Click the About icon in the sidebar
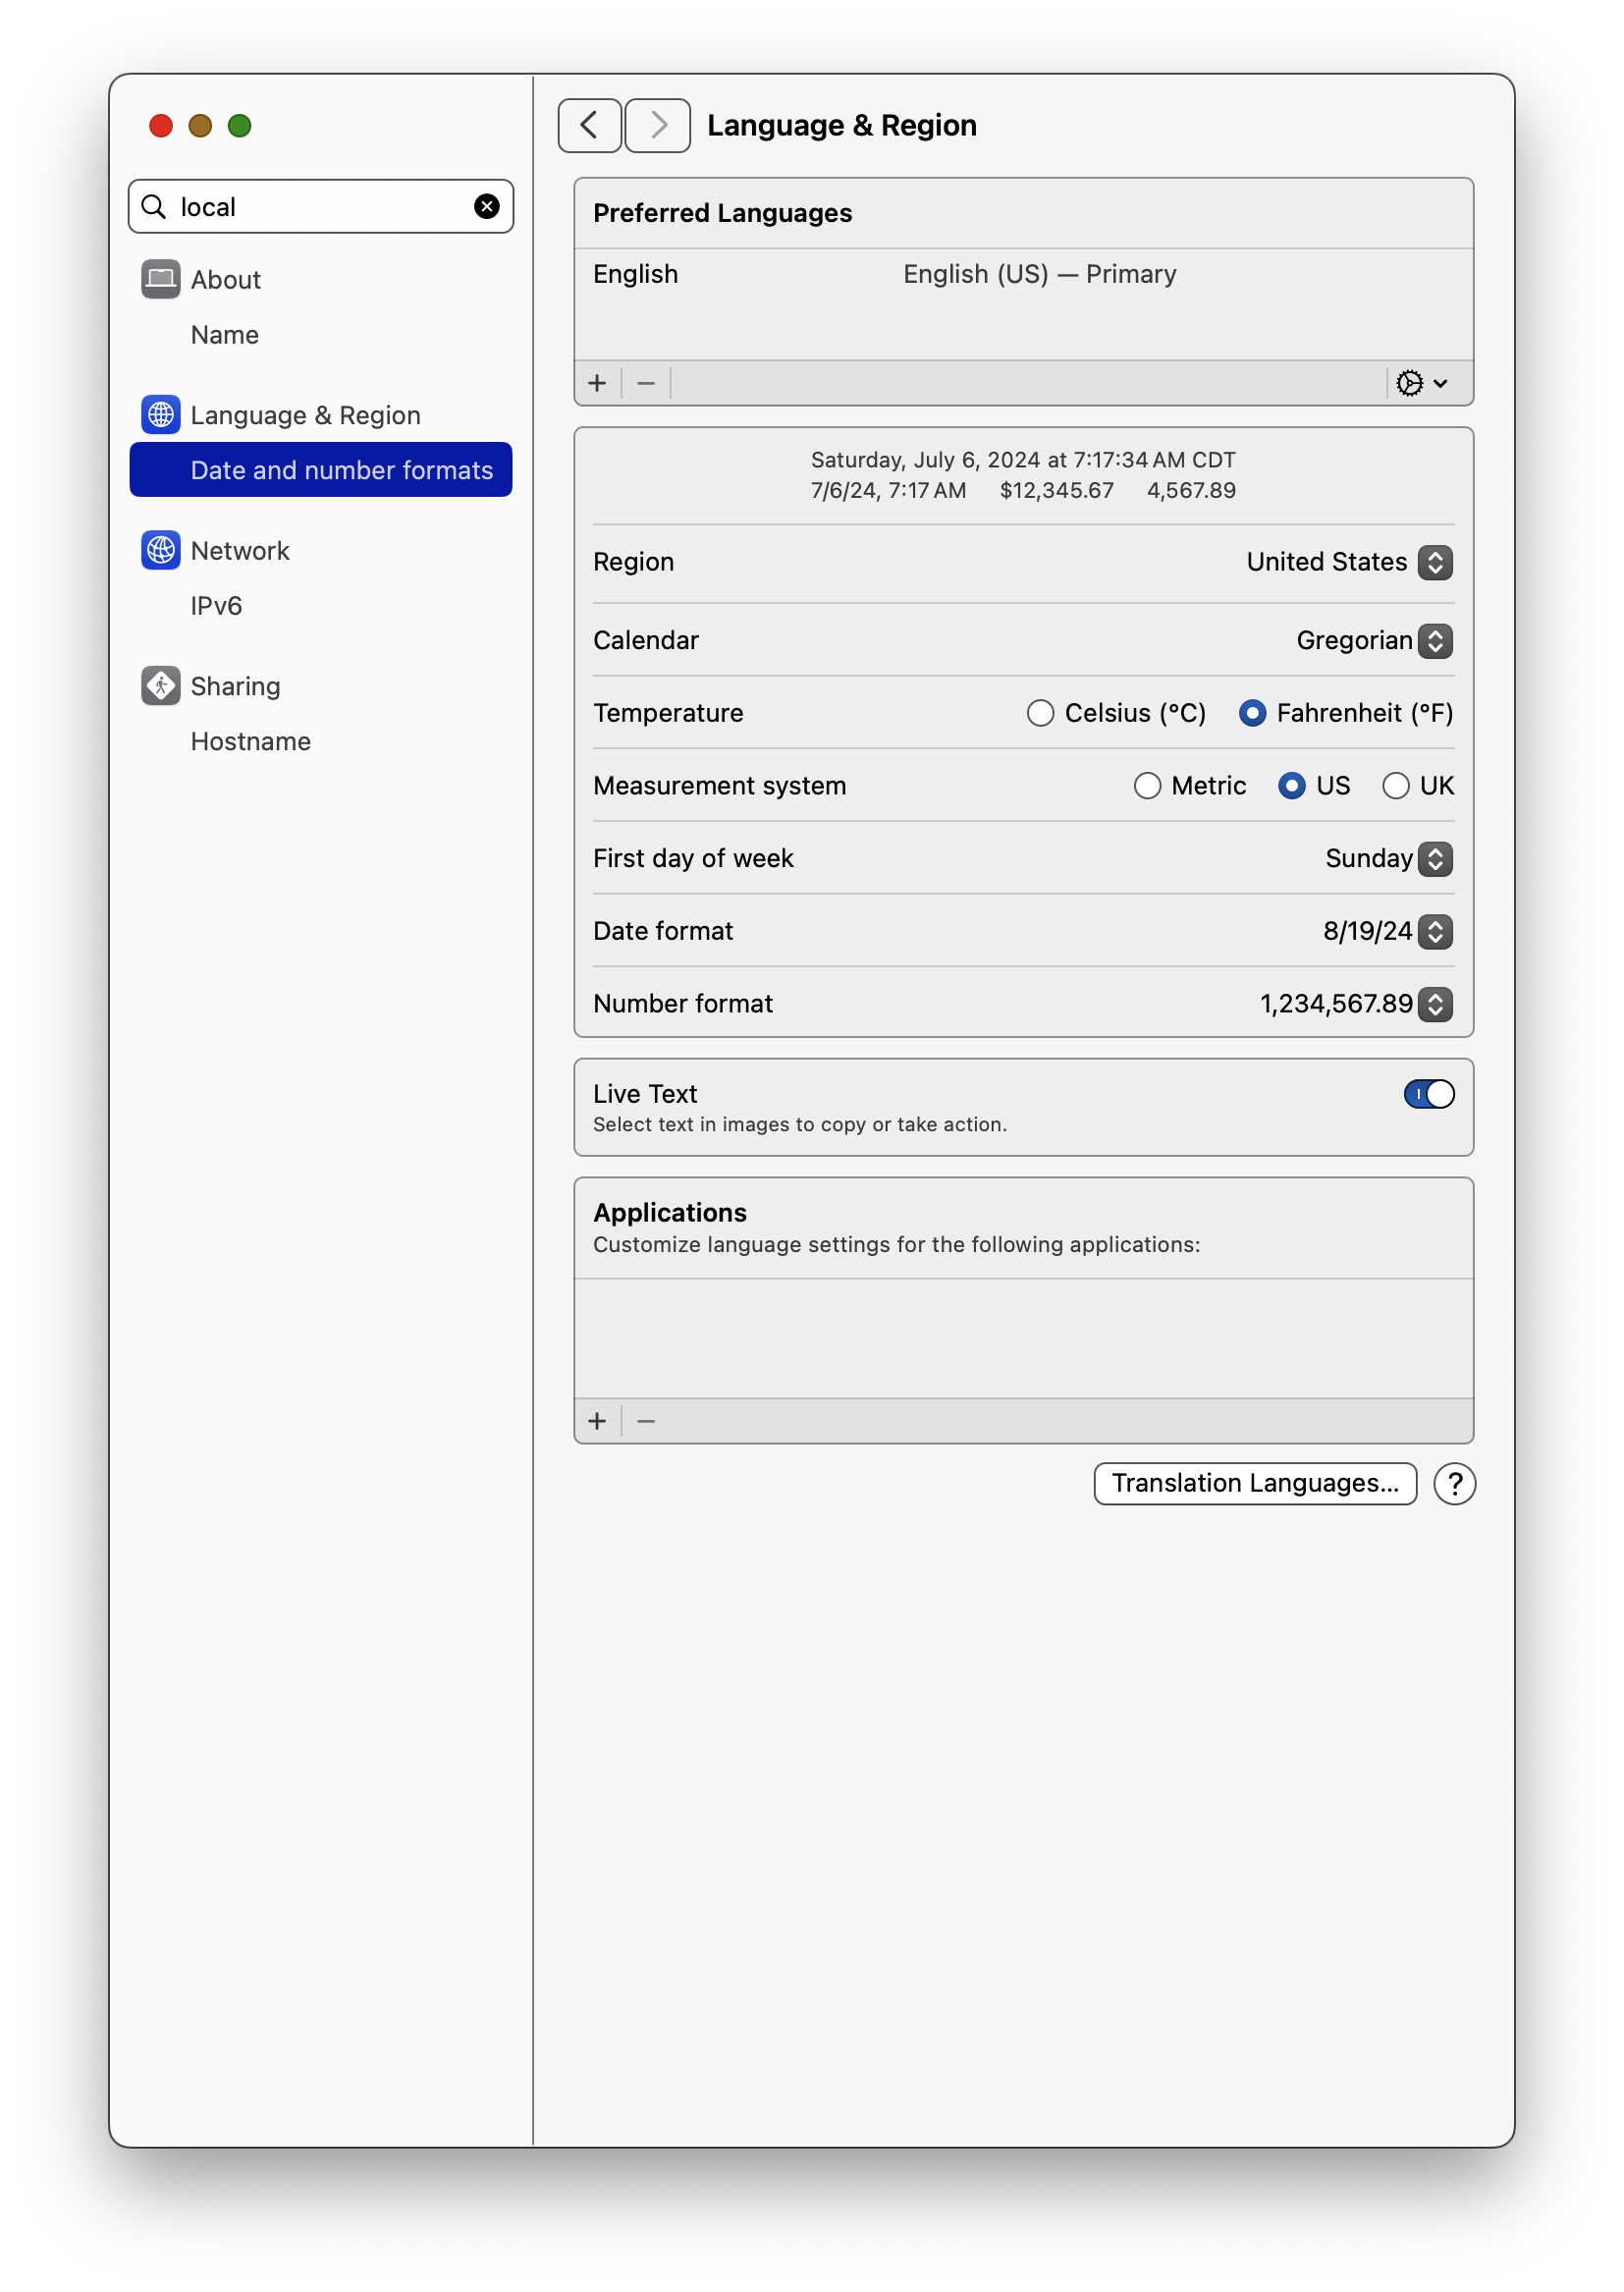The height and width of the screenshot is (2292, 1624). pyautogui.click(x=160, y=279)
